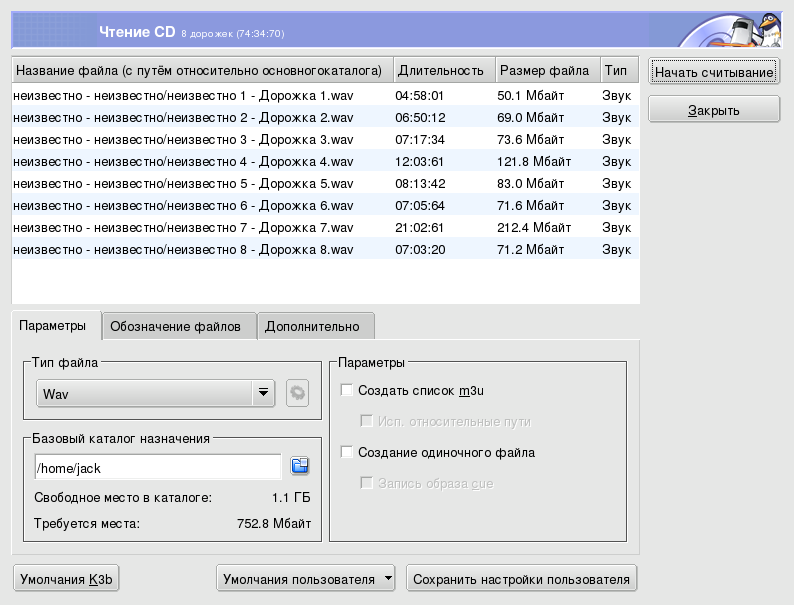Screen dimensions: 794x605
Task: Click duration 04:58:01 cell
Action: point(419,96)
